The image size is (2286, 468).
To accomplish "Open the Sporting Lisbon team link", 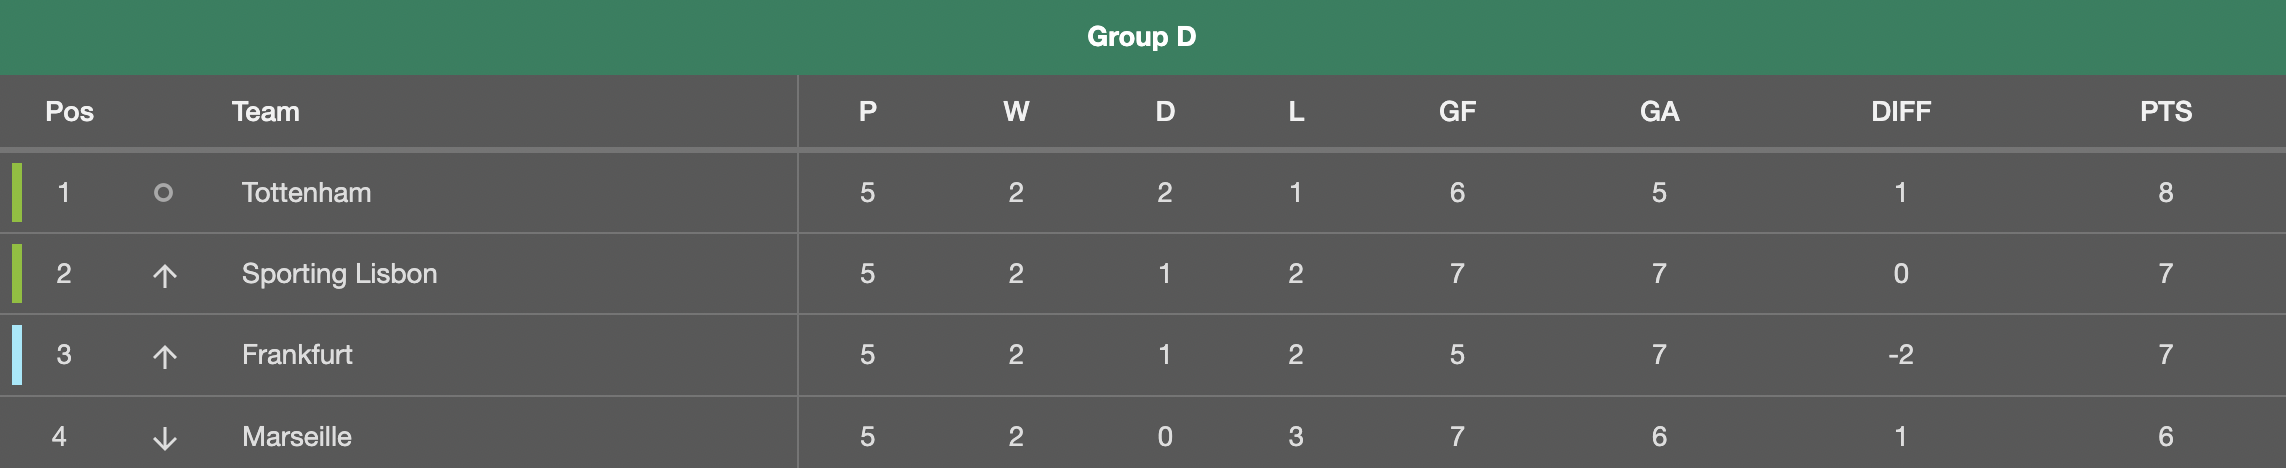I will (339, 274).
